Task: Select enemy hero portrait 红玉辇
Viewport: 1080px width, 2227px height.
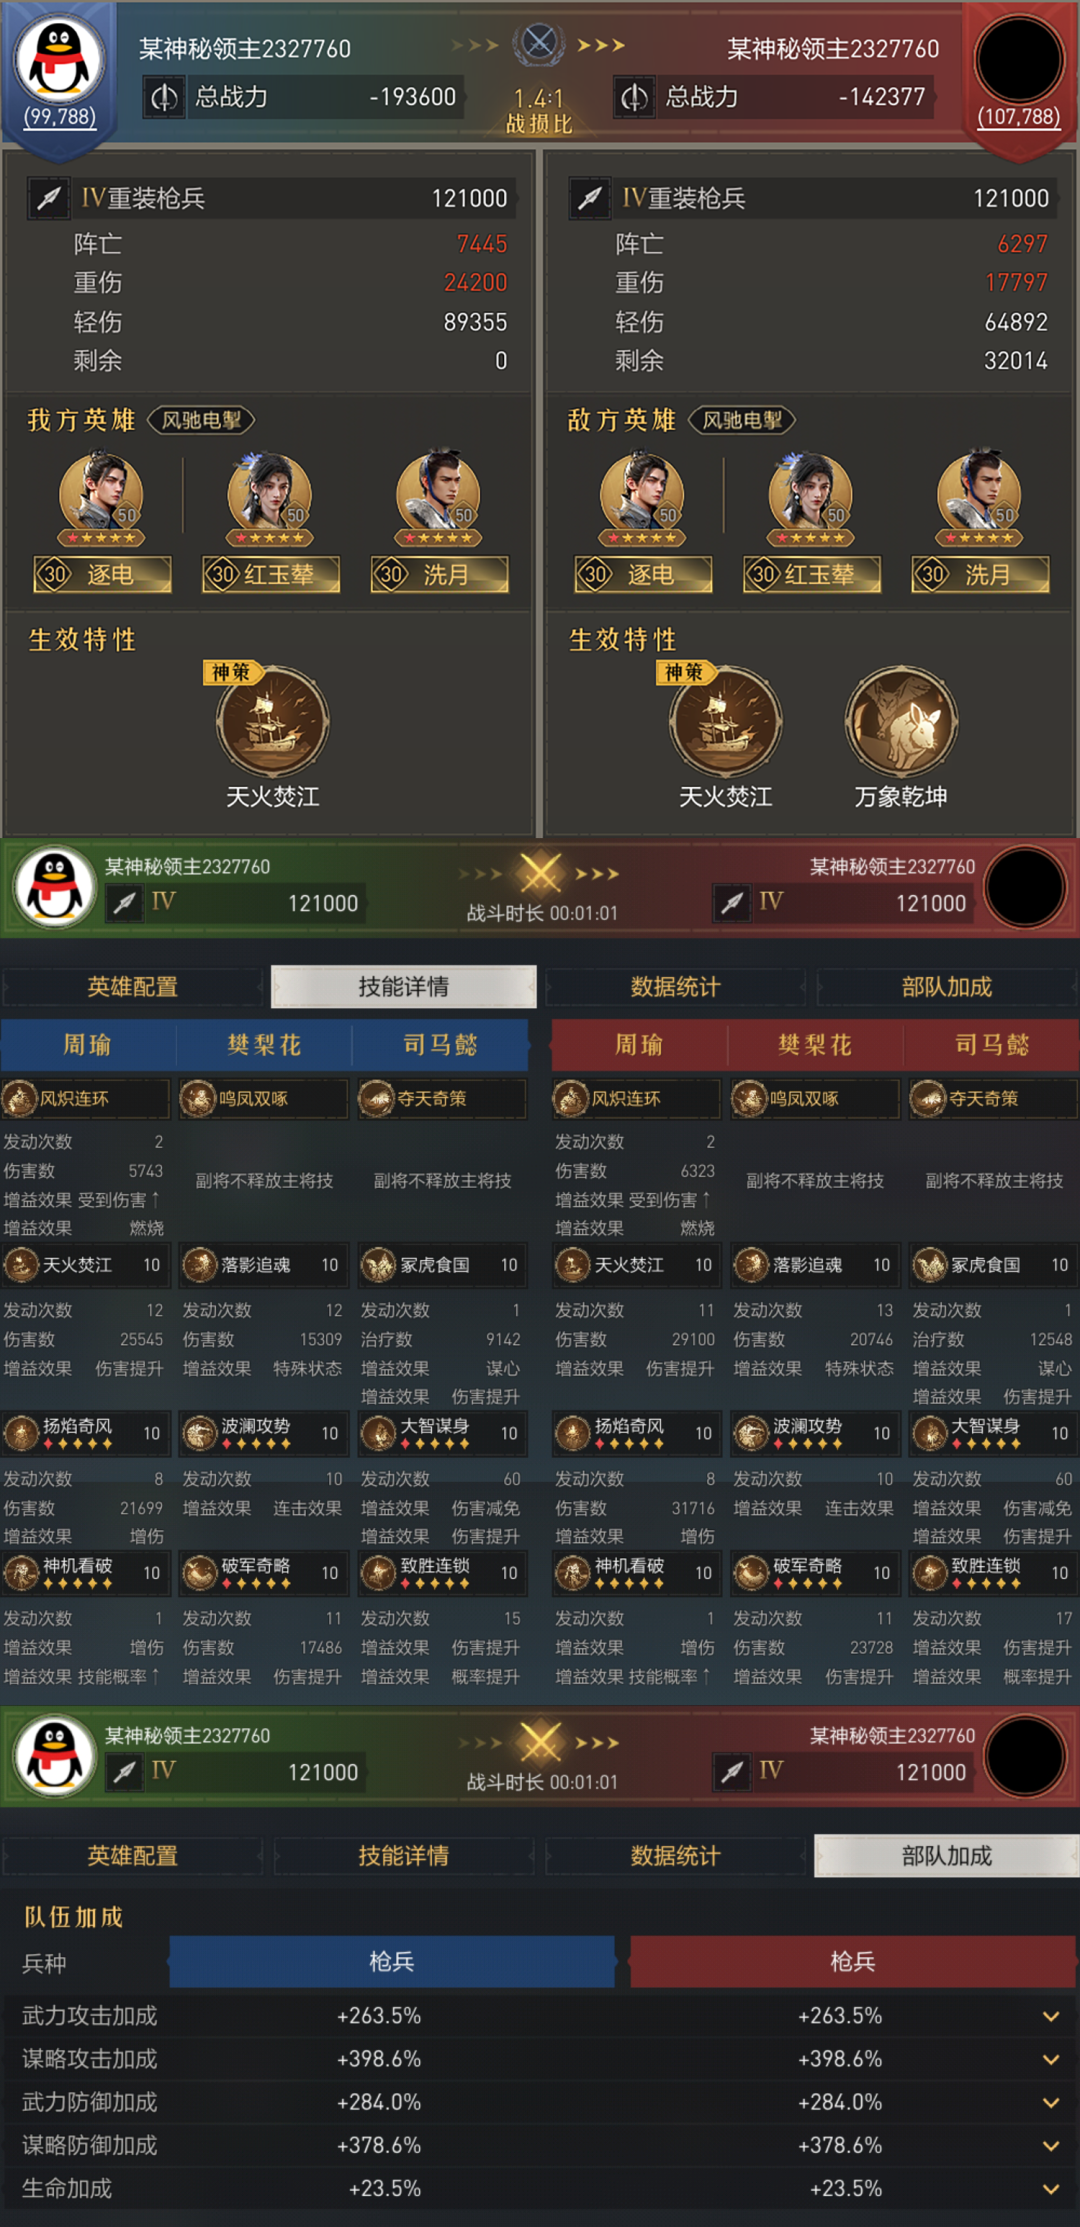Action: point(810,496)
